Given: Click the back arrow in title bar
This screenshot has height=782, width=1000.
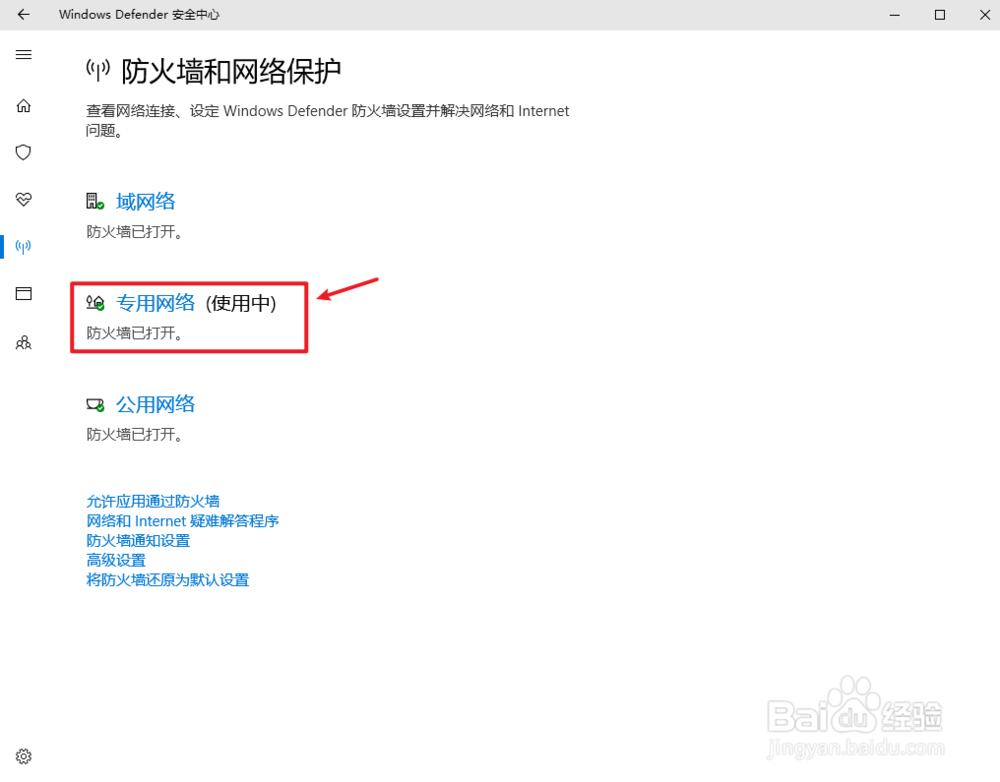Looking at the screenshot, I should pyautogui.click(x=24, y=14).
